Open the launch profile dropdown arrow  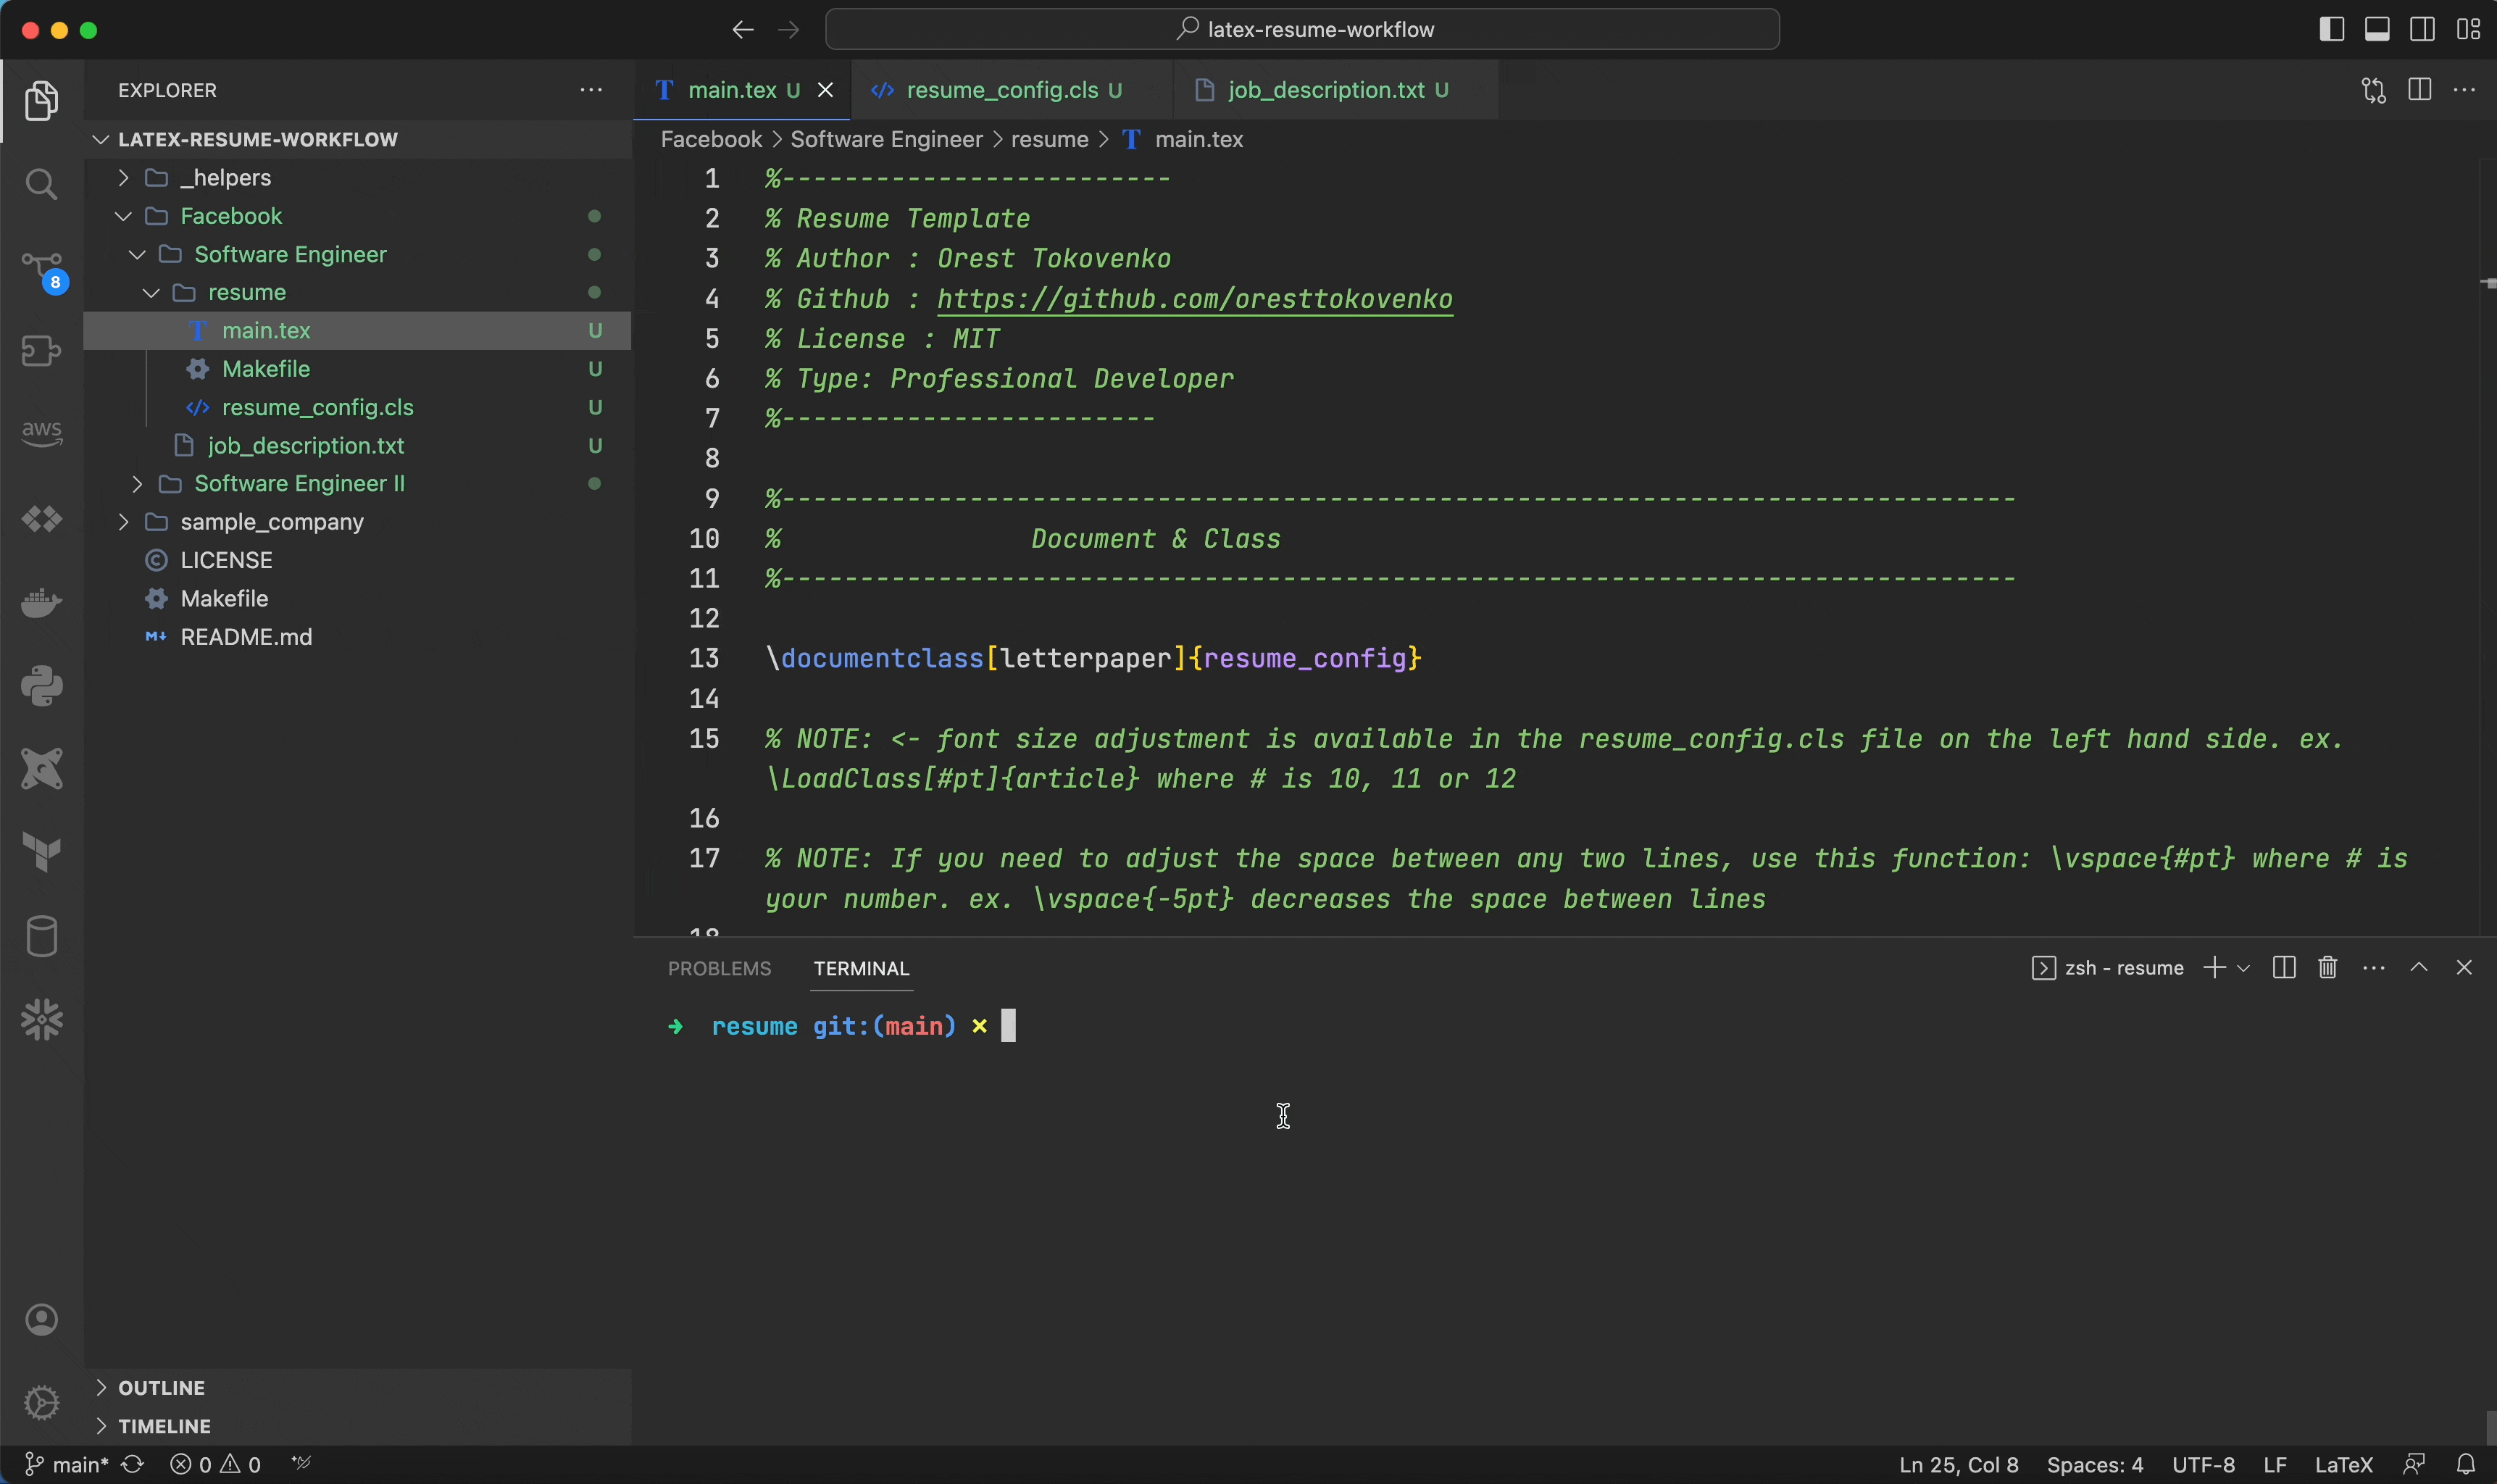pyautogui.click(x=2243, y=968)
